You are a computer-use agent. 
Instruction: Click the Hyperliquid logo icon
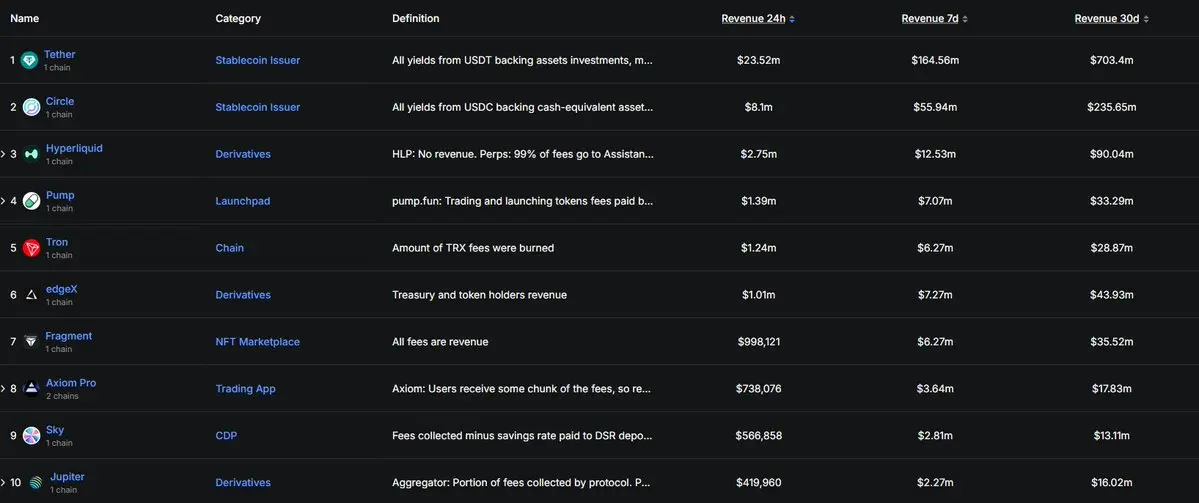tap(31, 154)
